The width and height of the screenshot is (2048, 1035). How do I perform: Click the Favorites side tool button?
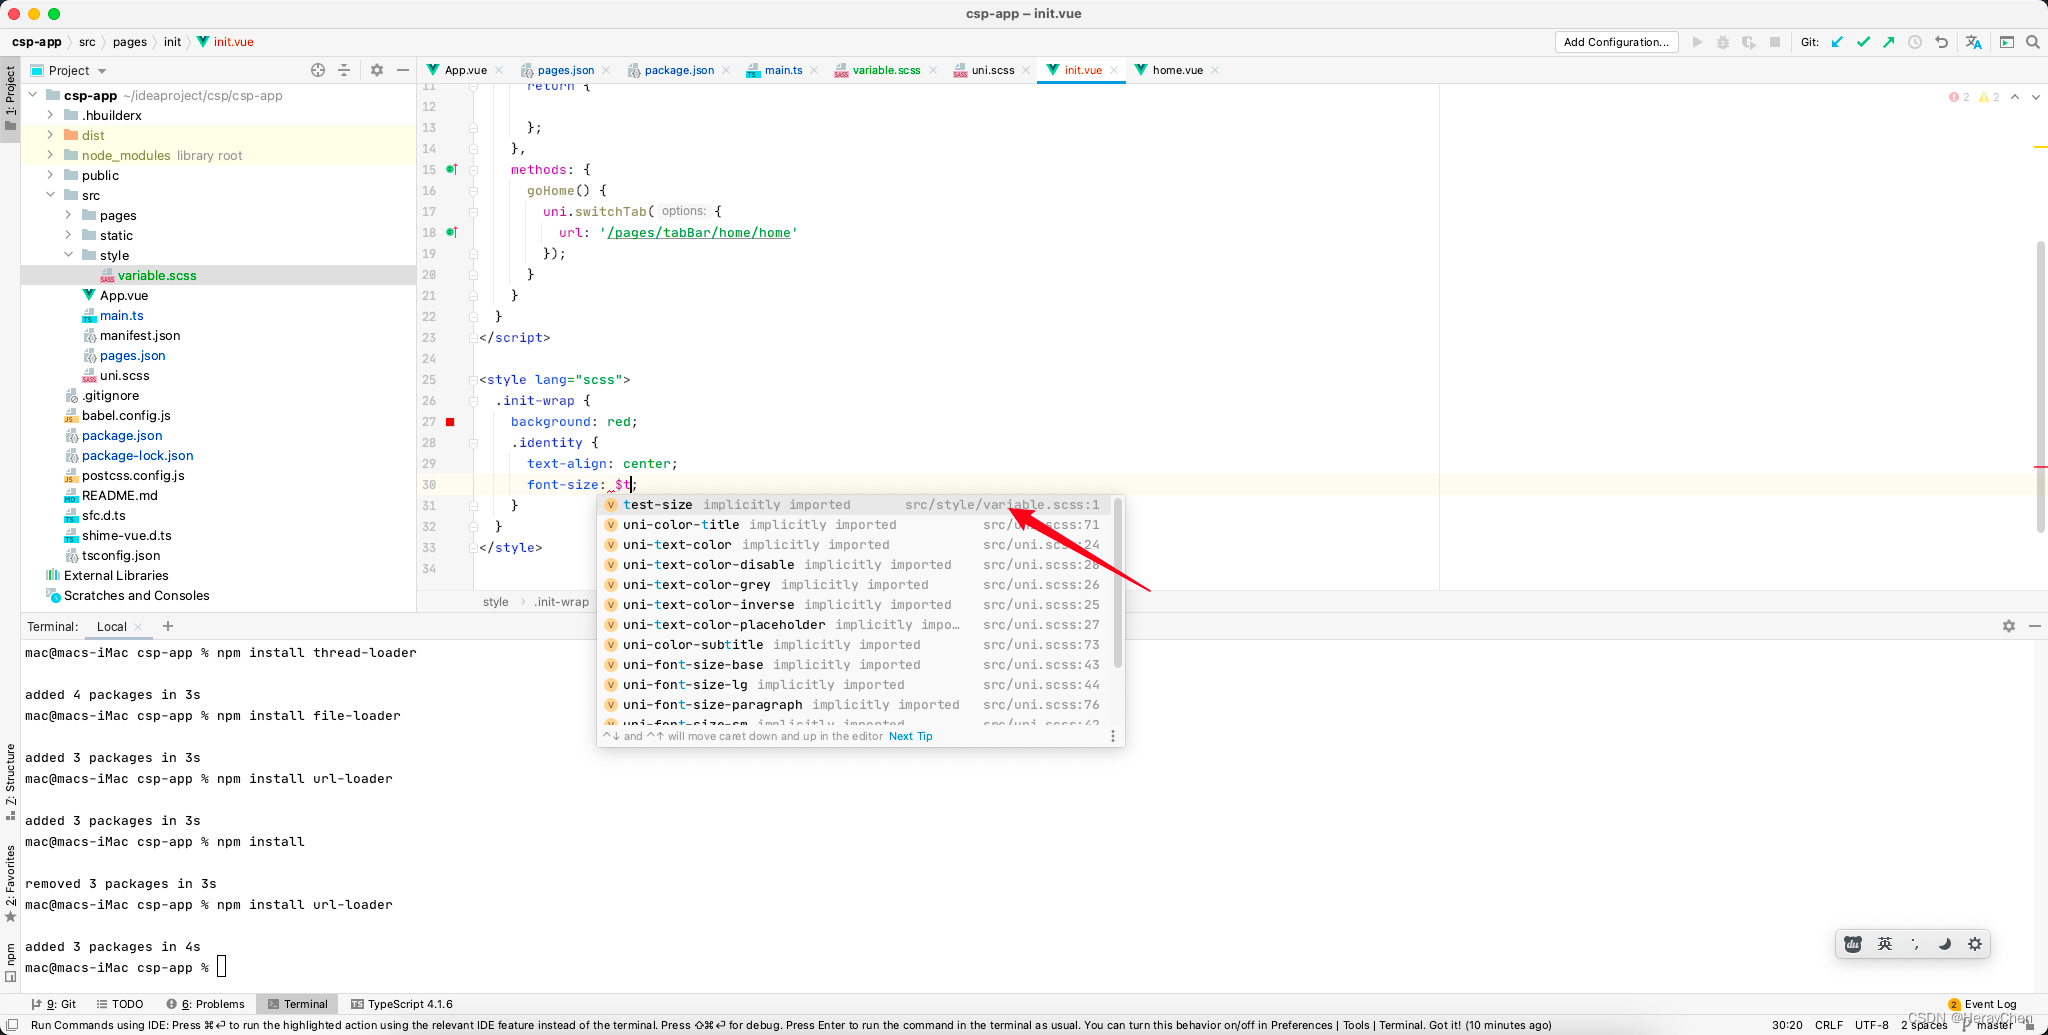click(10, 883)
